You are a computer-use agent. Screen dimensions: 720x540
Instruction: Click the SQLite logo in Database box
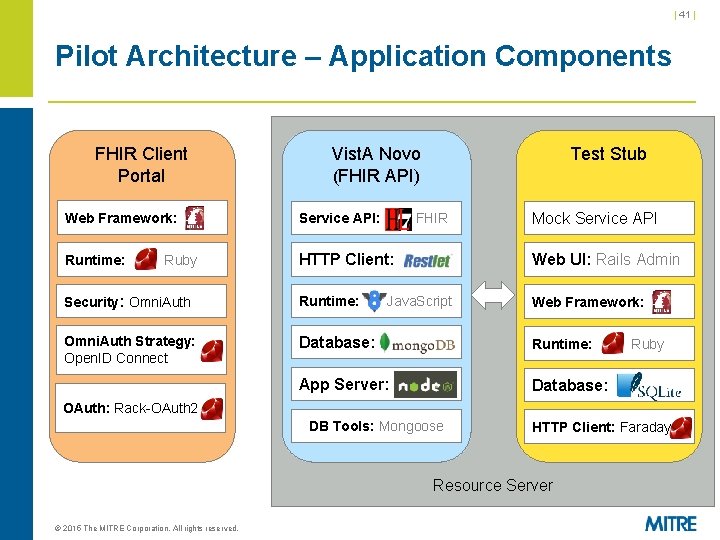click(x=649, y=386)
